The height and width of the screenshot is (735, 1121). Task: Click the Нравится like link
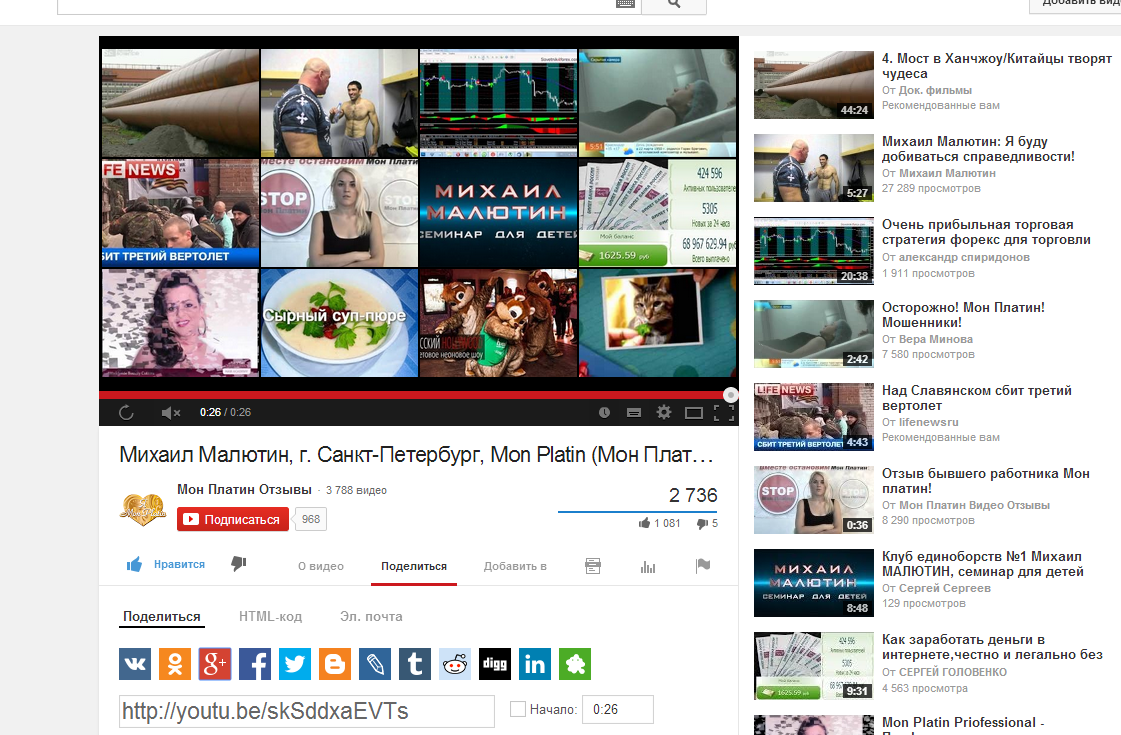[179, 565]
